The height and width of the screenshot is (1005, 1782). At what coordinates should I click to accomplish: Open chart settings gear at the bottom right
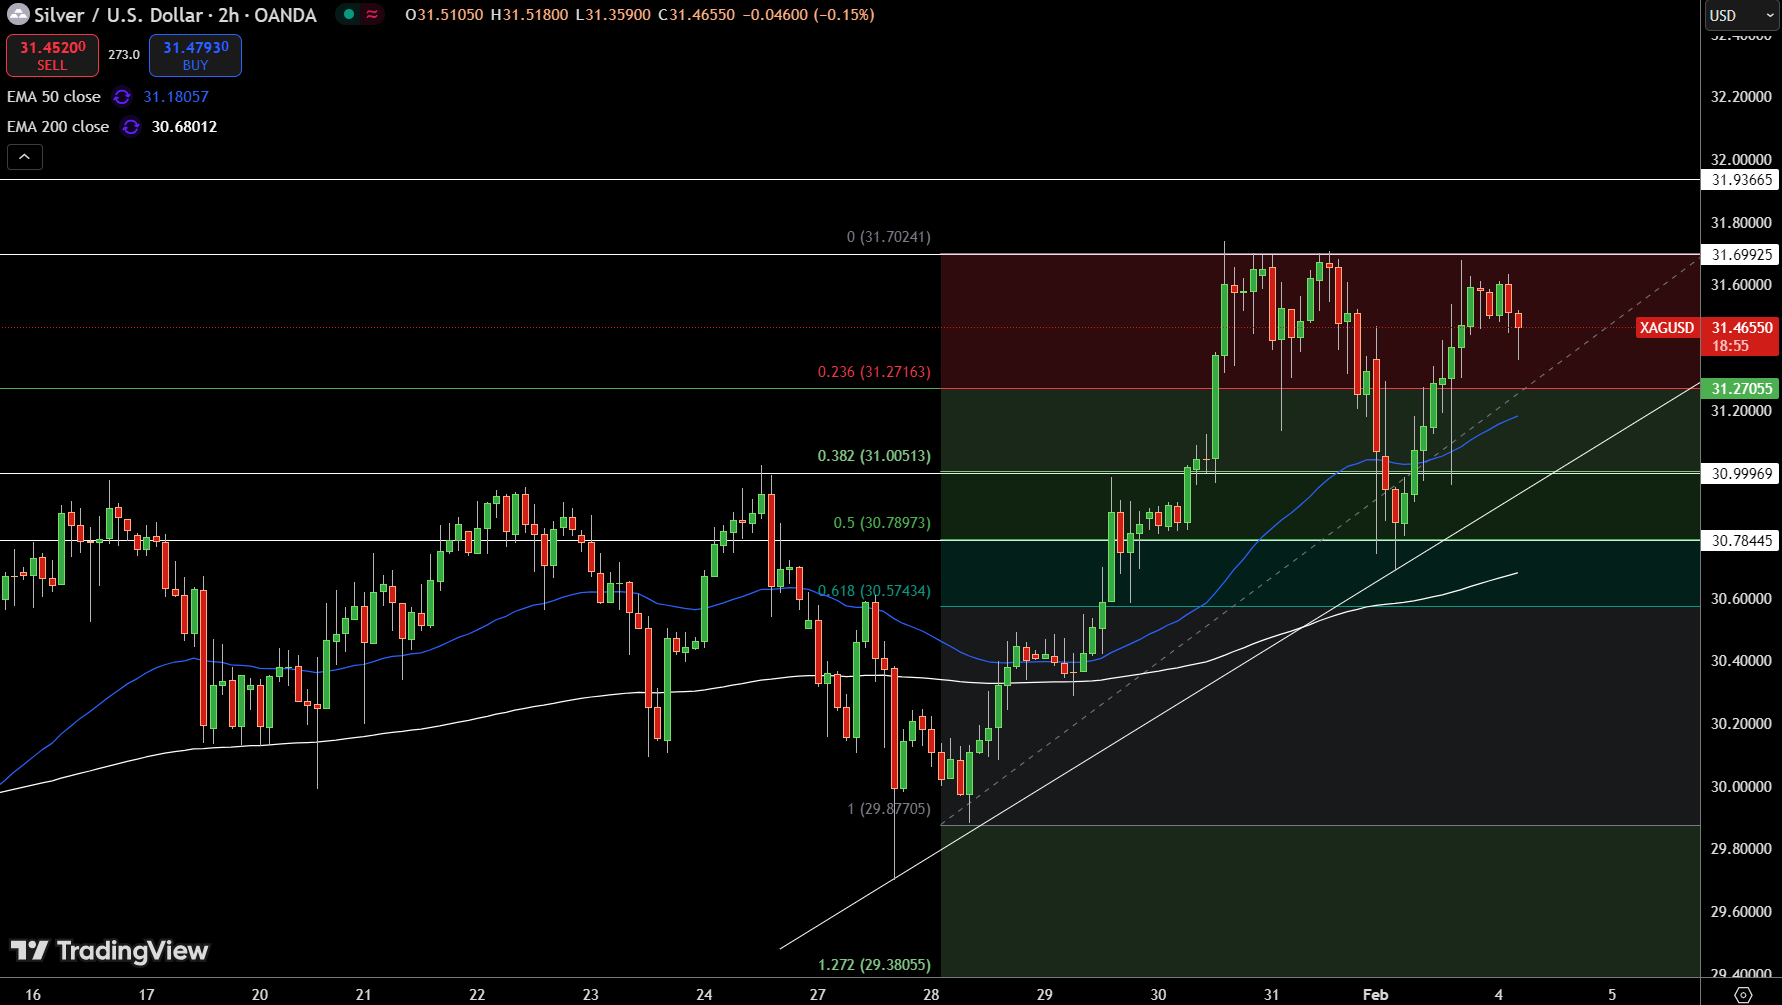(1742, 994)
